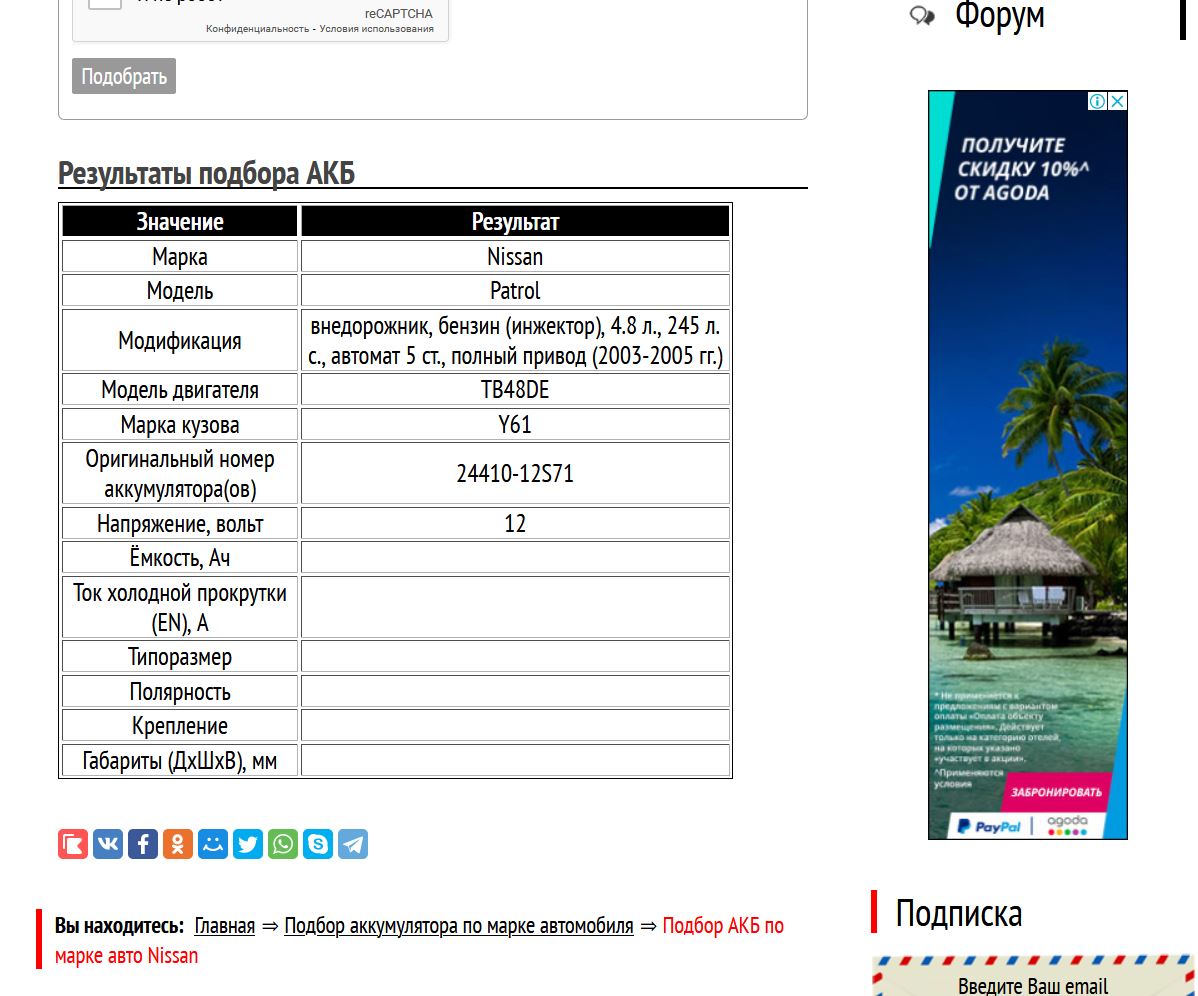
Task: Share the page on VK
Action: tap(108, 844)
